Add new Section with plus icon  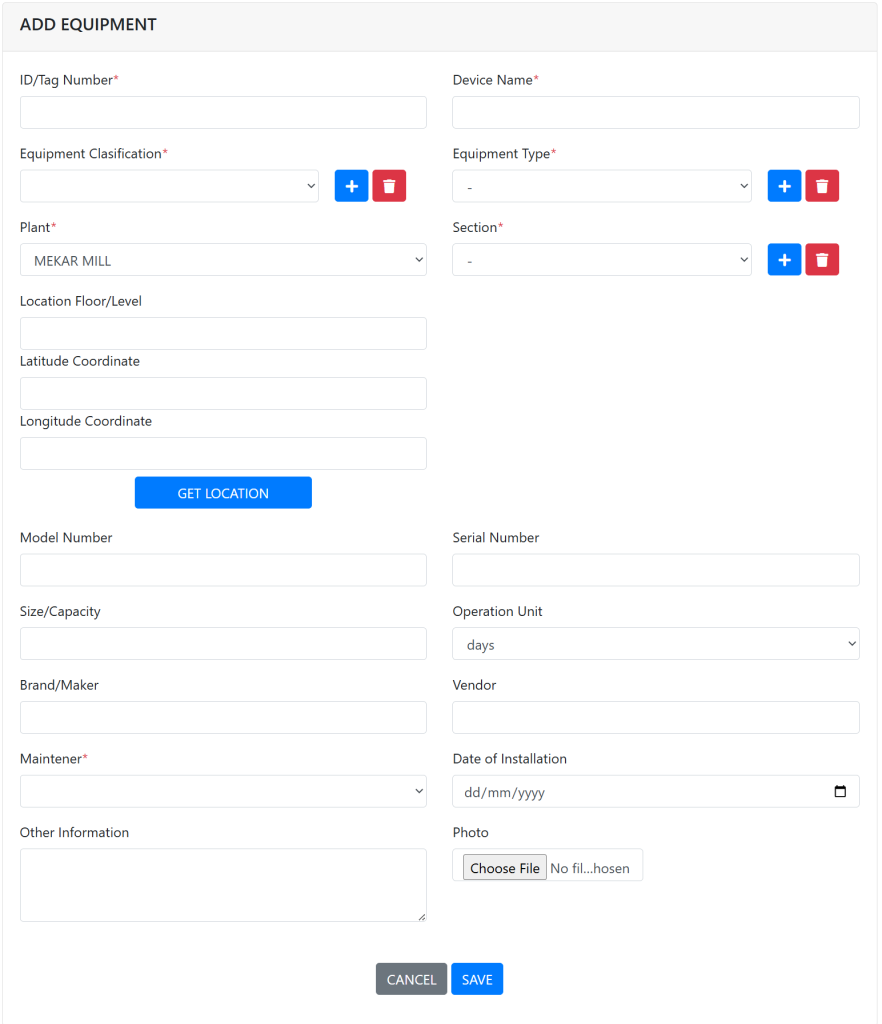(784, 260)
